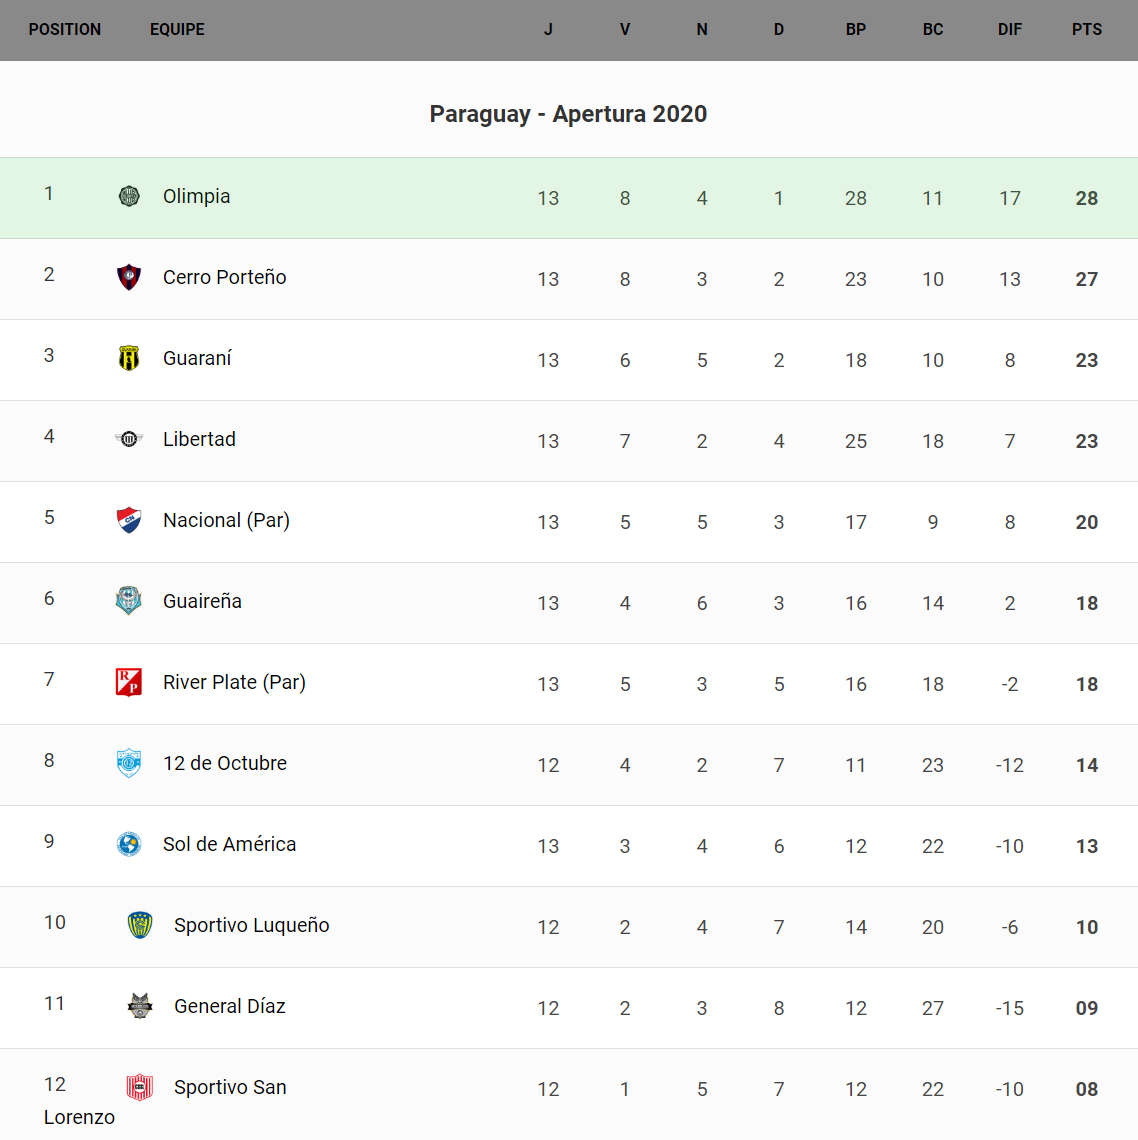
Task: Click the Cerro Porteño team crest
Action: (x=129, y=277)
